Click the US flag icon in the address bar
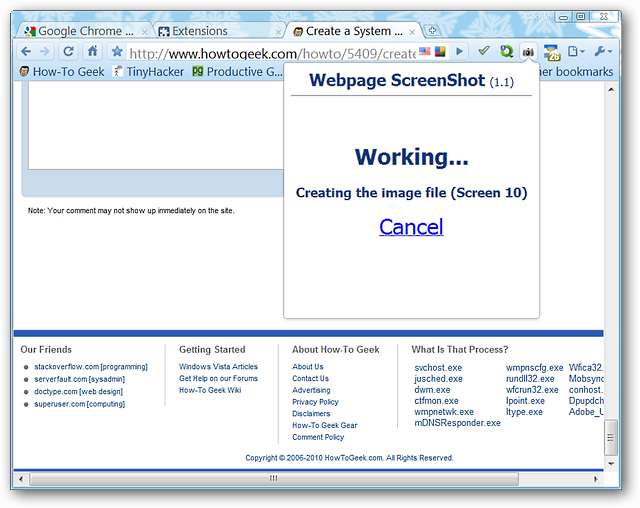Screen dimensions: 640x508 click(425, 51)
